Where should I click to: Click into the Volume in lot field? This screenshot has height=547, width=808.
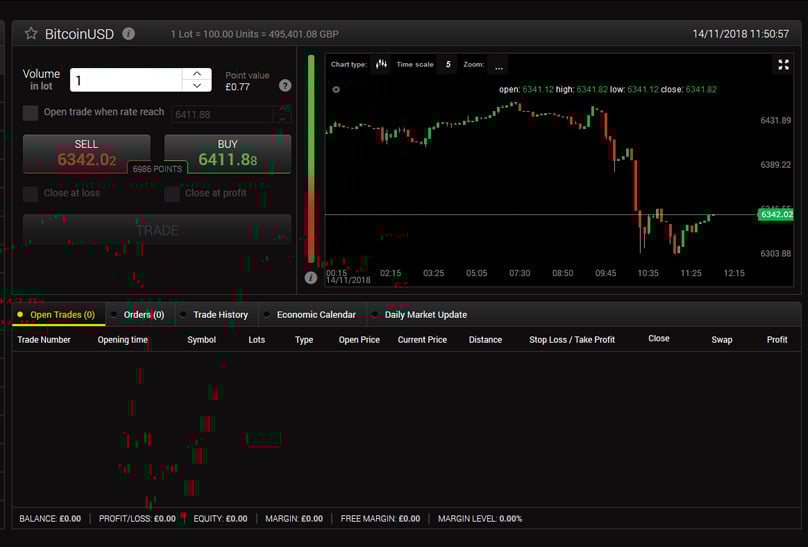[125, 80]
